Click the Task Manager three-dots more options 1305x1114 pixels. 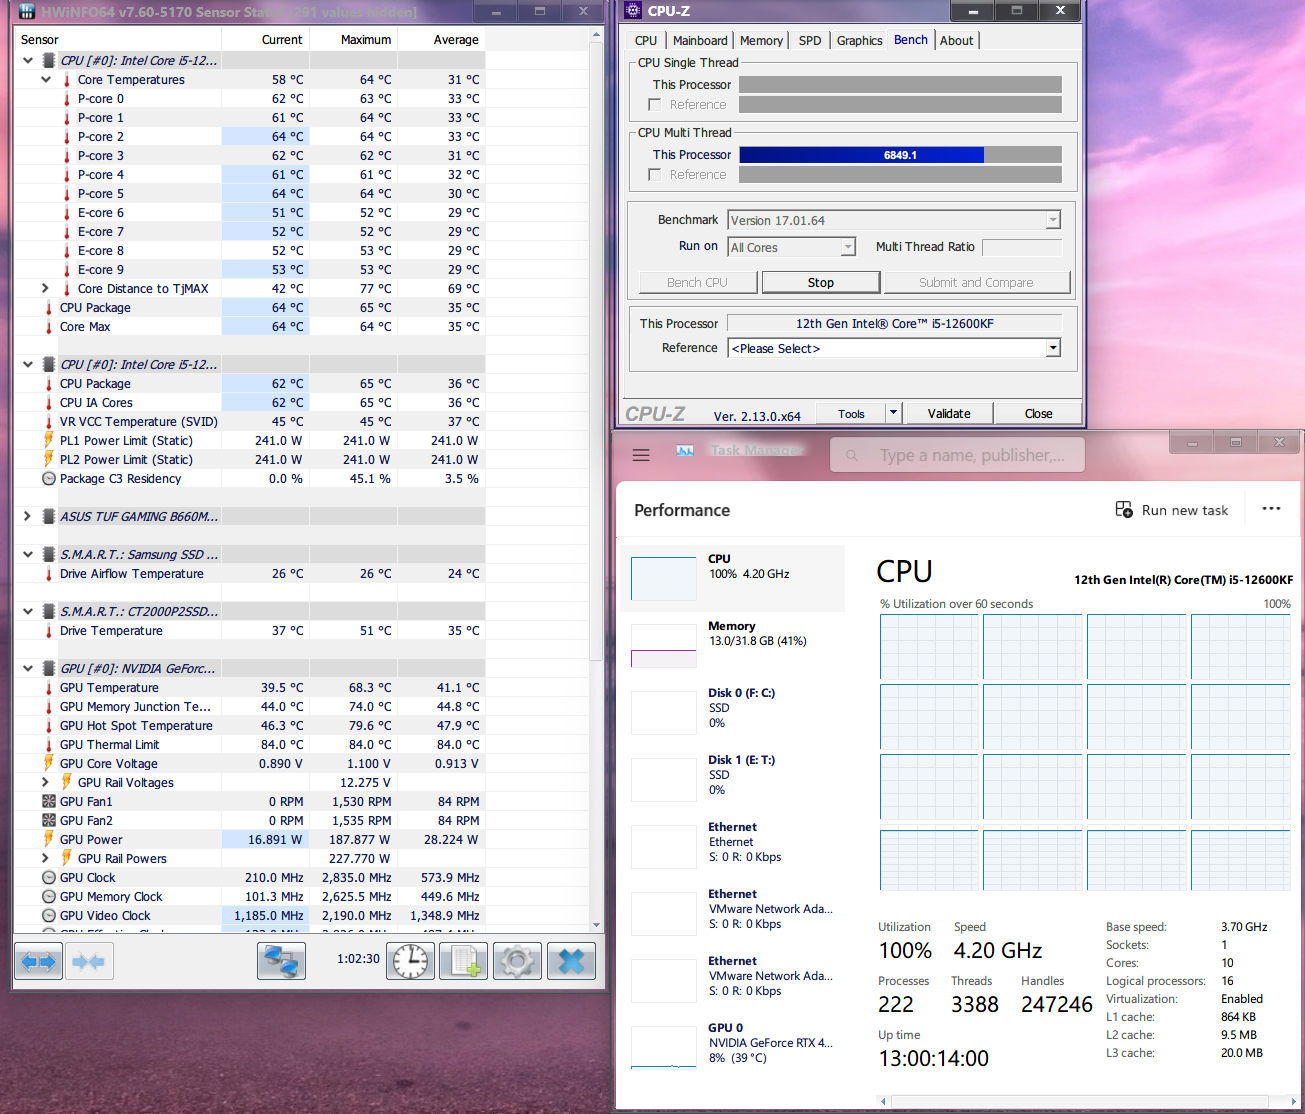[1271, 509]
